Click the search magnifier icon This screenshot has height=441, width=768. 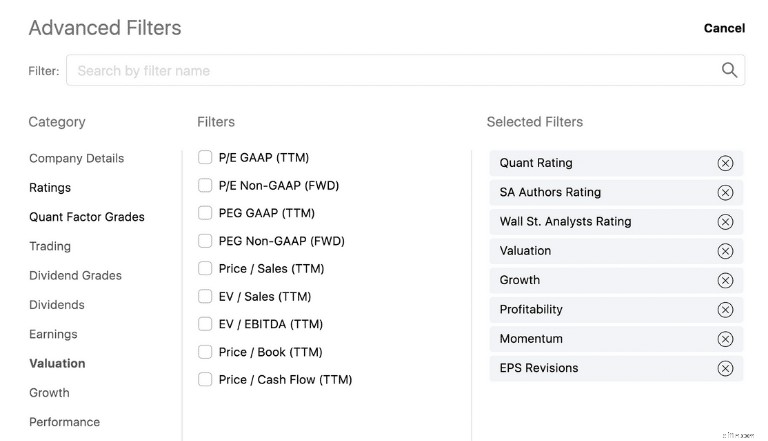729,70
